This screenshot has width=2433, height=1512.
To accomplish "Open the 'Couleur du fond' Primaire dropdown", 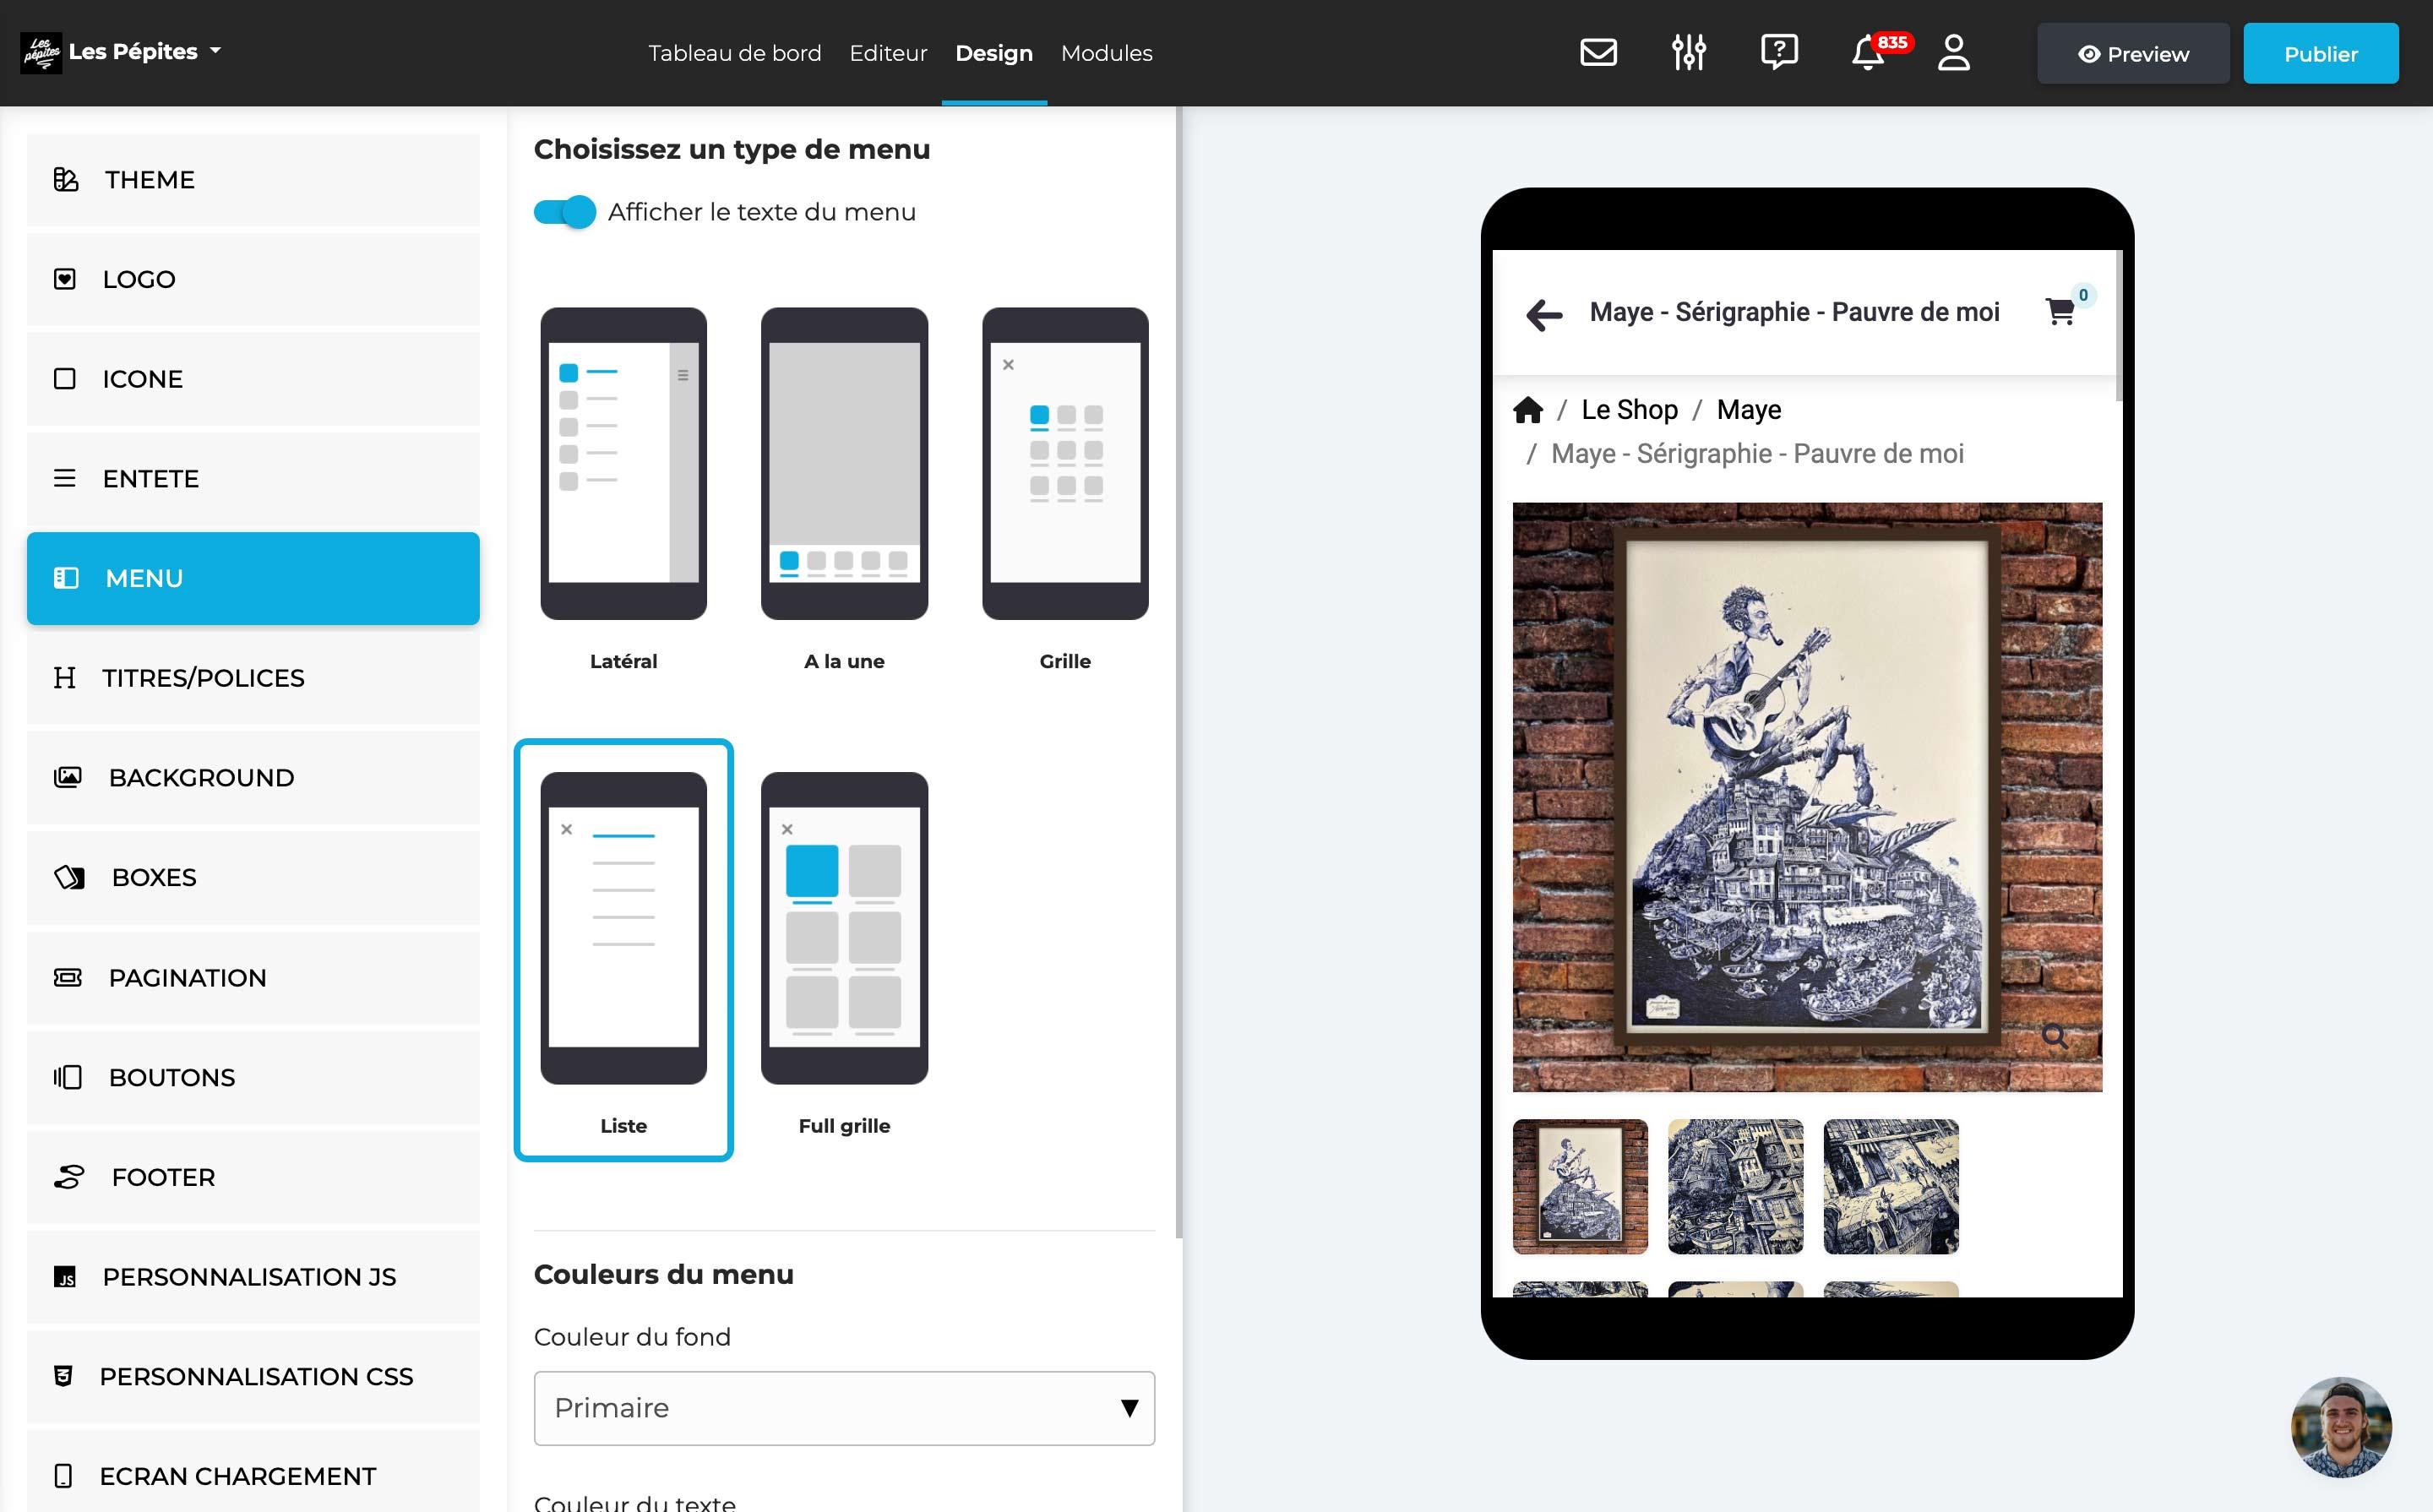I will [x=844, y=1408].
